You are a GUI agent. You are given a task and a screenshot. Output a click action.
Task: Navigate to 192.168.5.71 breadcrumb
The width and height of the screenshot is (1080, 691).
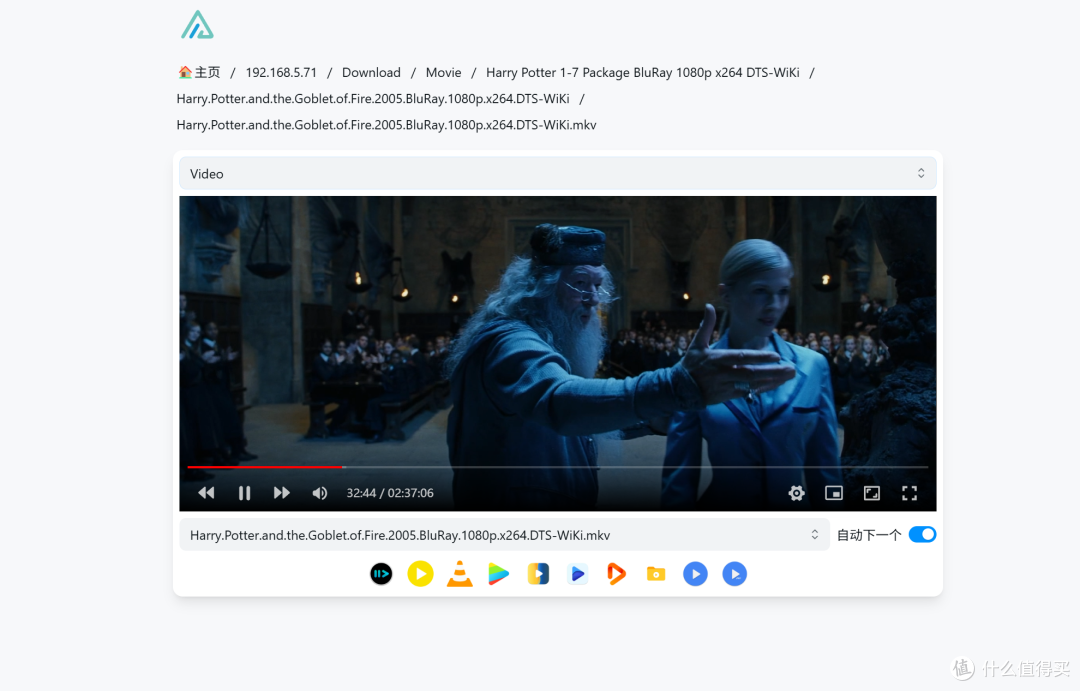pos(281,72)
